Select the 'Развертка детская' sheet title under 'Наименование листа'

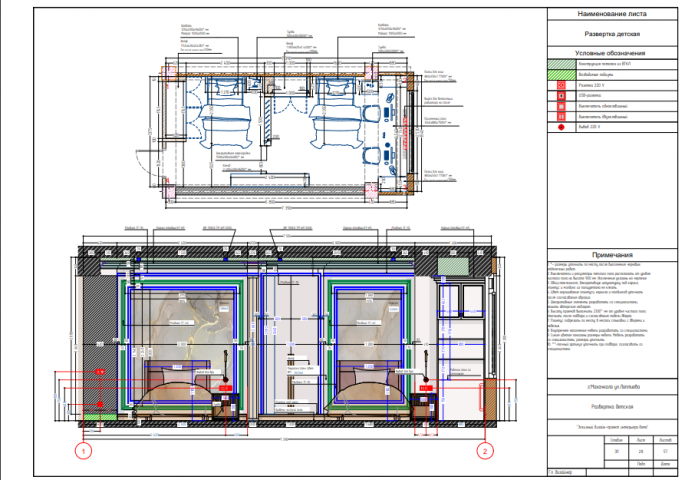(x=612, y=34)
